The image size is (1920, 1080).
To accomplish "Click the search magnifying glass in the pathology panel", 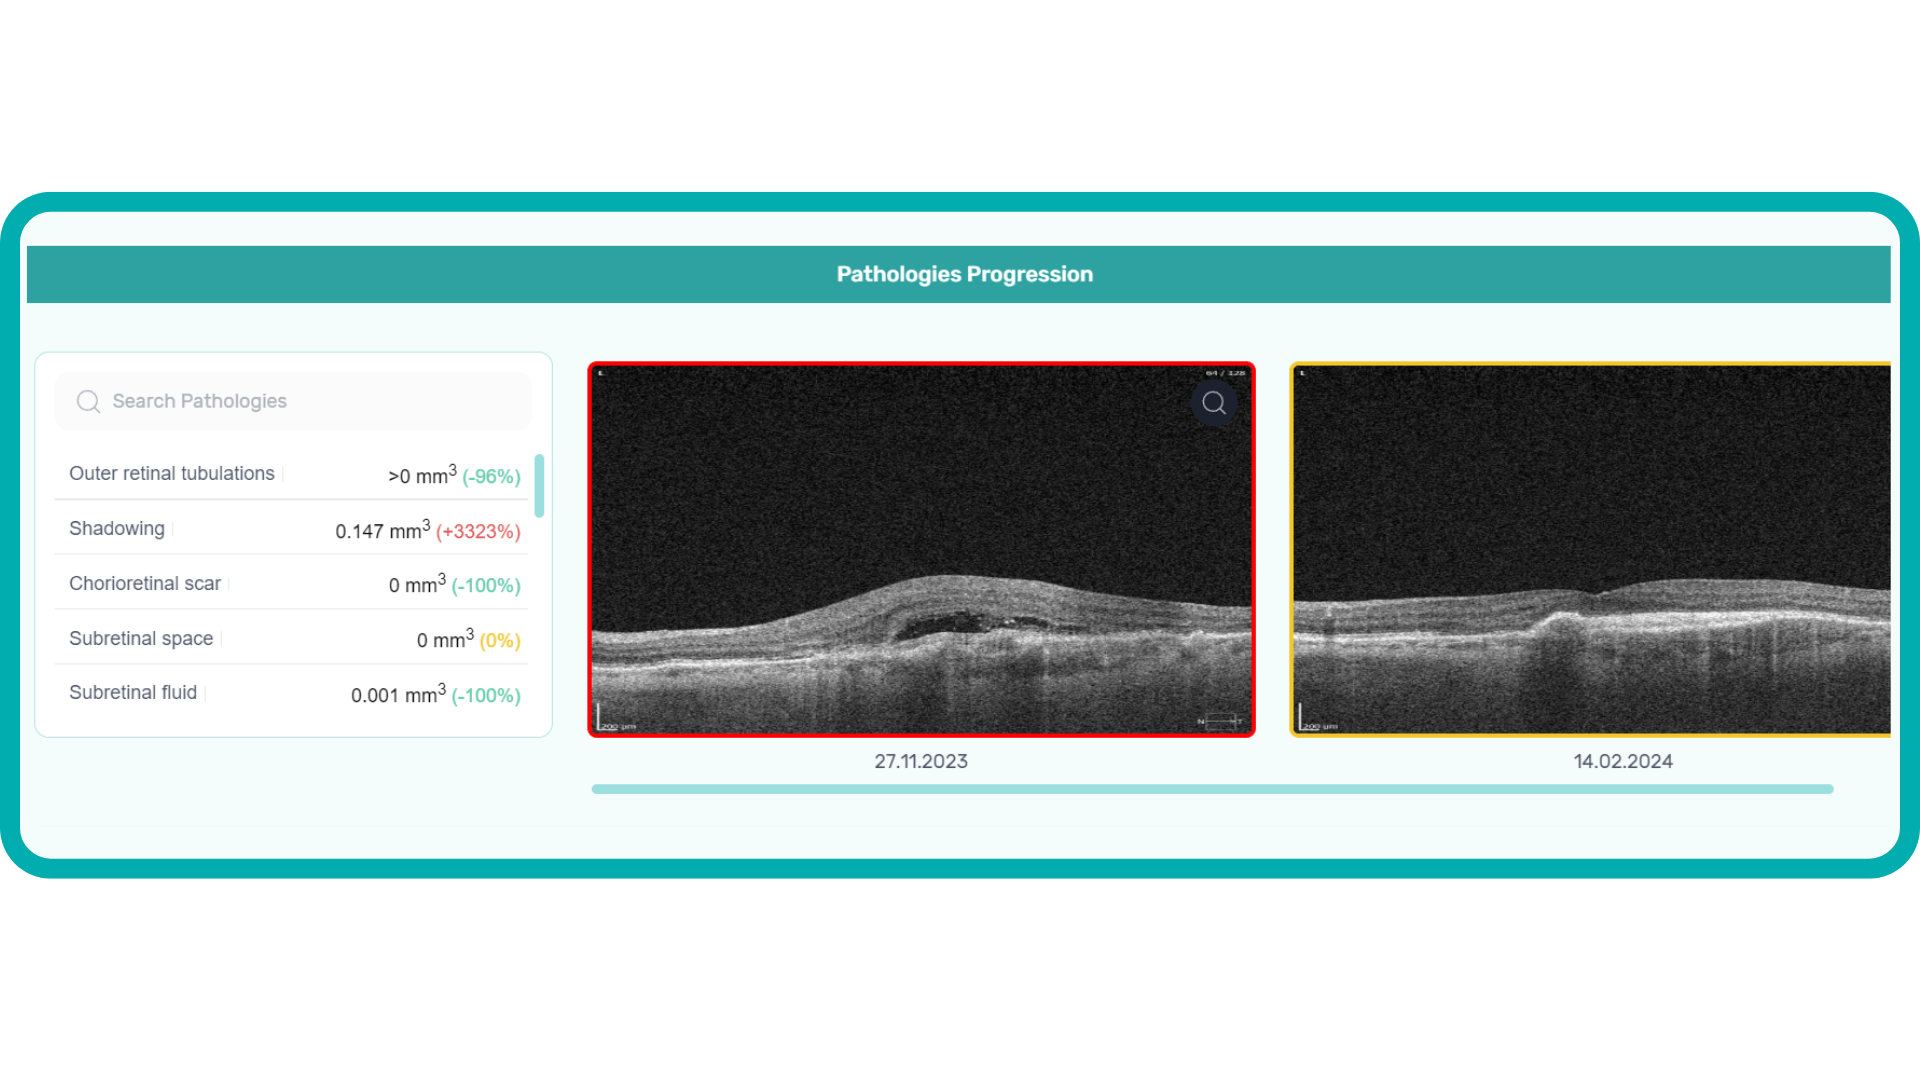I will 88,401.
